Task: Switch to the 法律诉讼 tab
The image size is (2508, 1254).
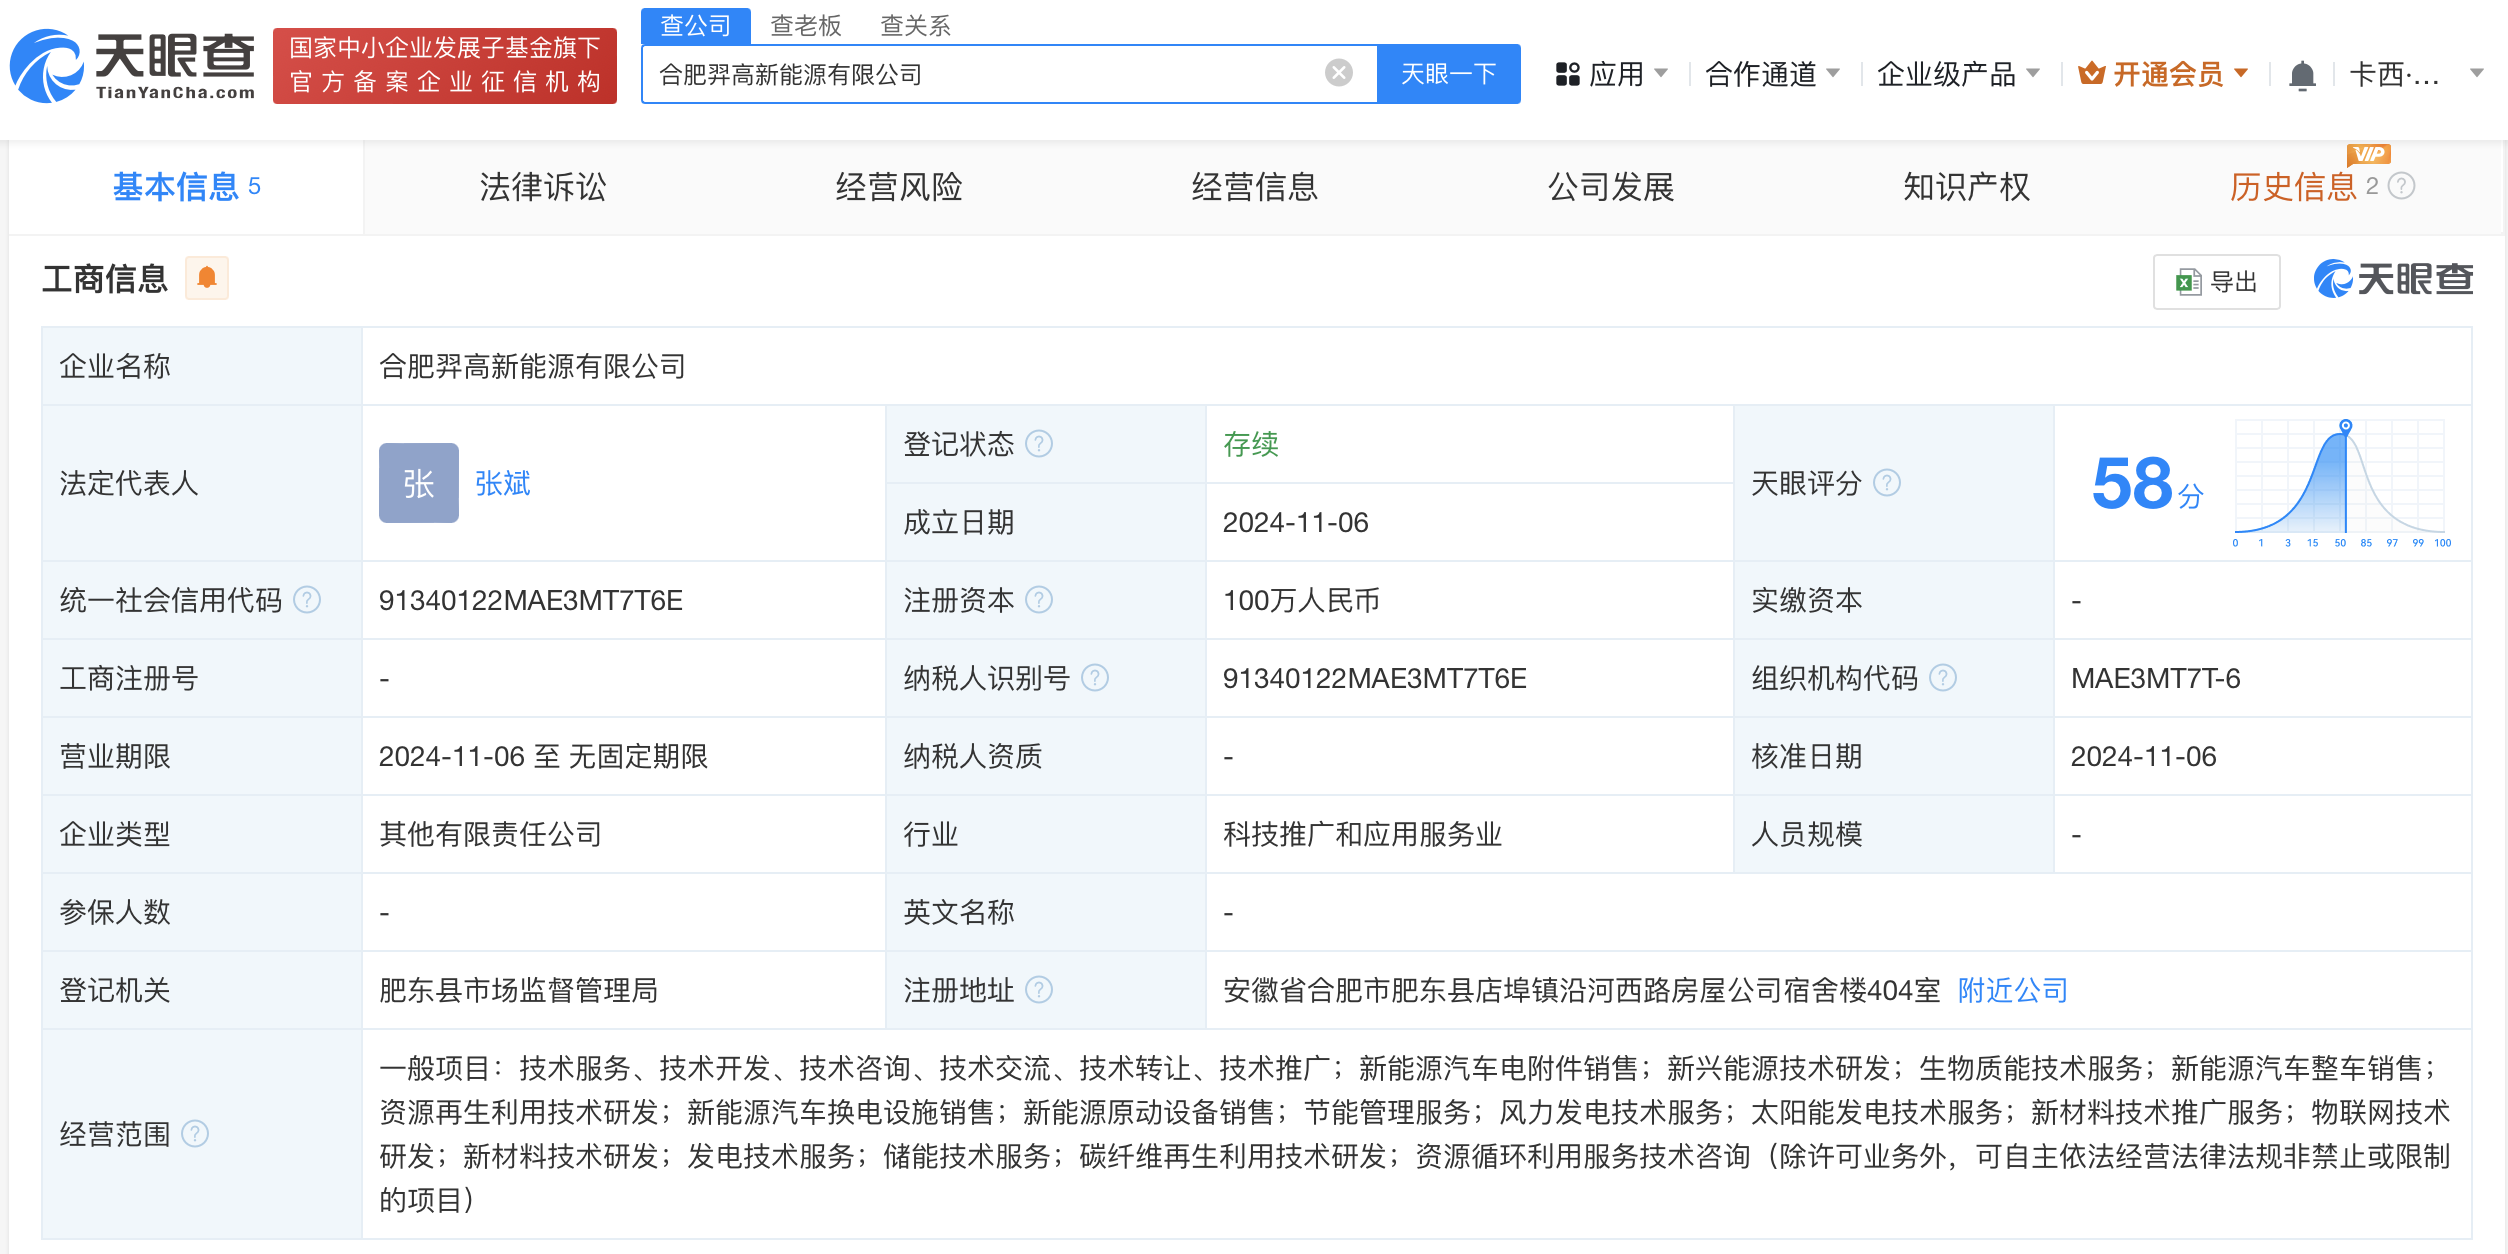Action: pos(543,187)
